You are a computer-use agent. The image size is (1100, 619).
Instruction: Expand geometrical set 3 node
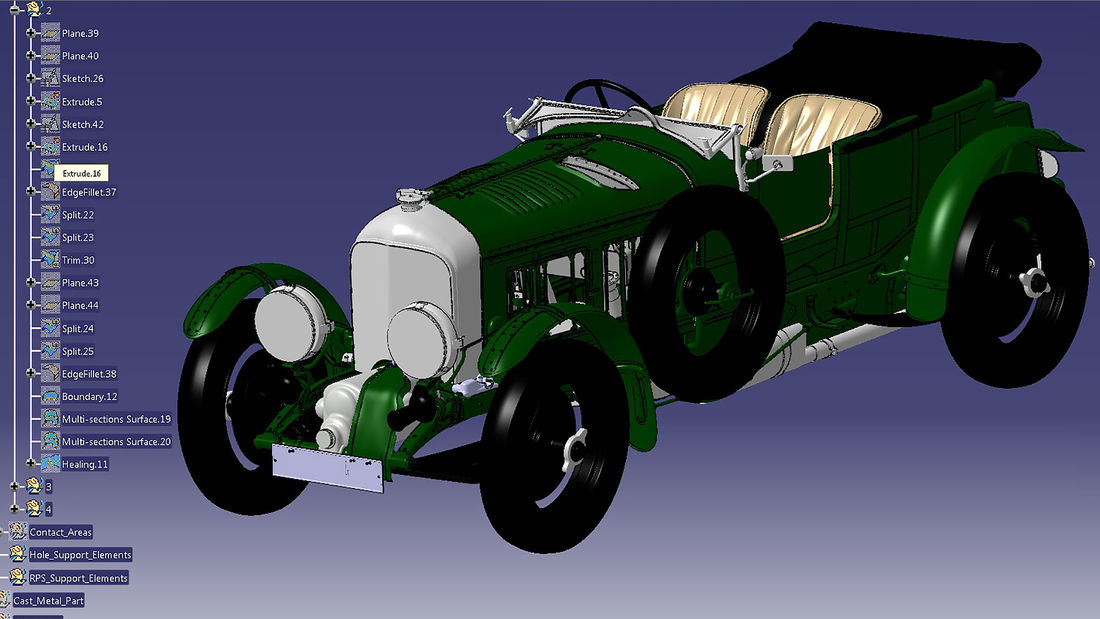pyautogui.click(x=14, y=486)
